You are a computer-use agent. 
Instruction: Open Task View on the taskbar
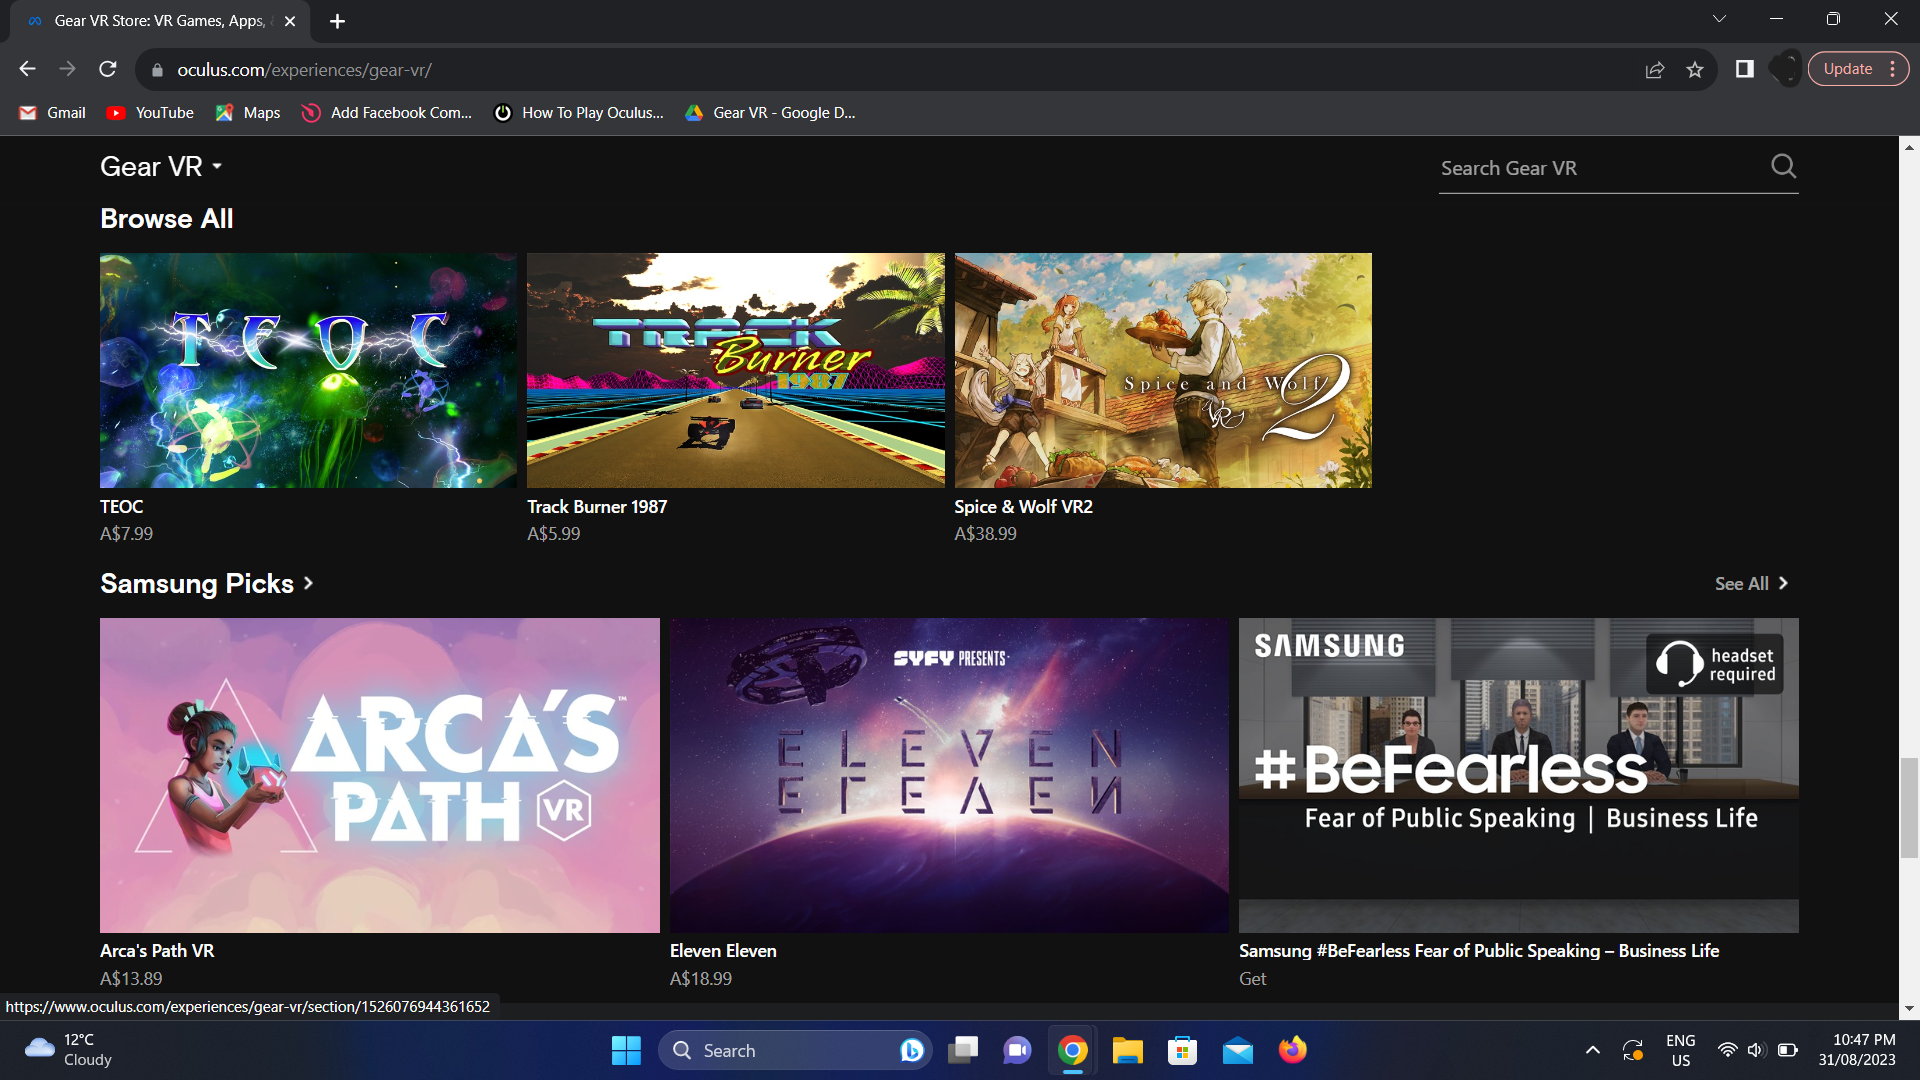pyautogui.click(x=963, y=1050)
